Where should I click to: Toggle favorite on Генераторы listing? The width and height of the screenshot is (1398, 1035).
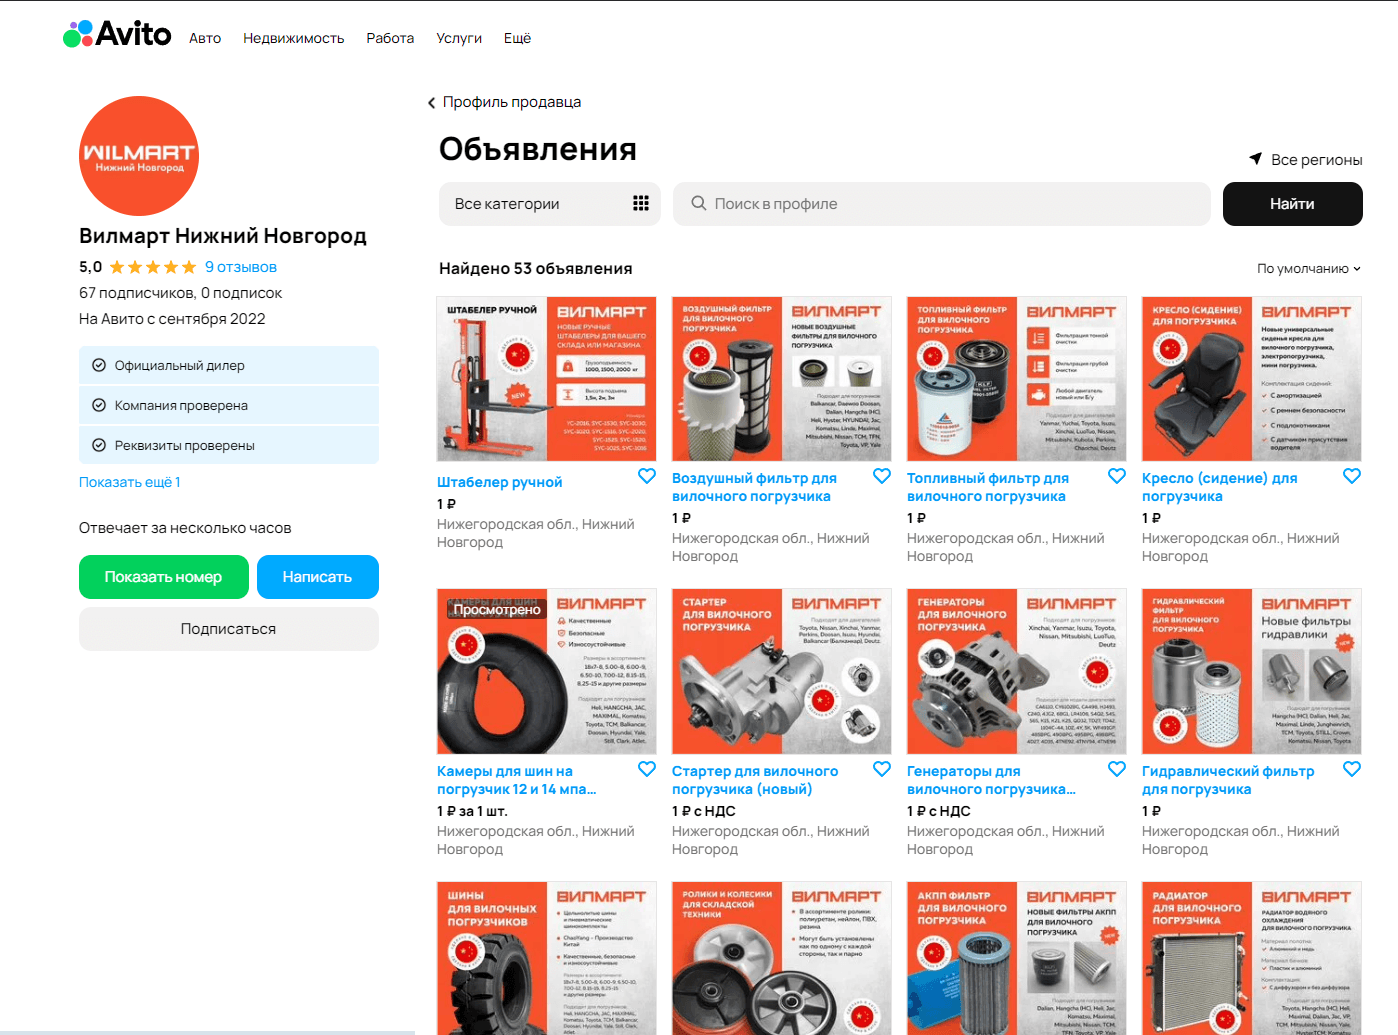point(1117,769)
